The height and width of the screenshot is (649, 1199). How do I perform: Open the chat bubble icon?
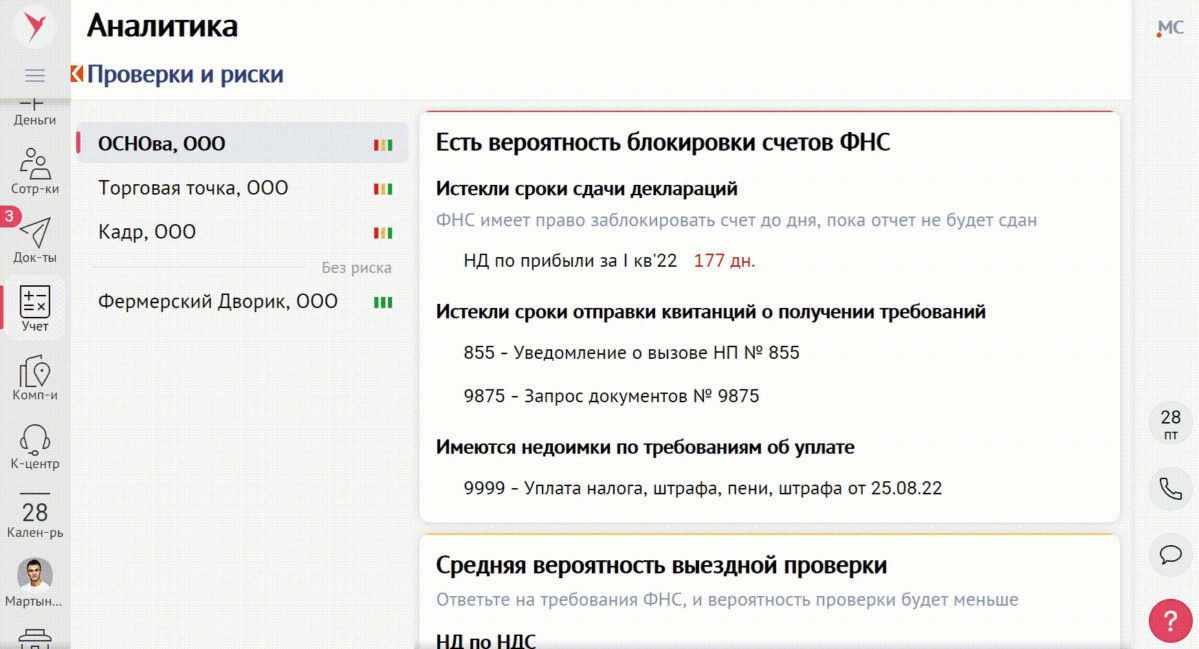point(1170,554)
